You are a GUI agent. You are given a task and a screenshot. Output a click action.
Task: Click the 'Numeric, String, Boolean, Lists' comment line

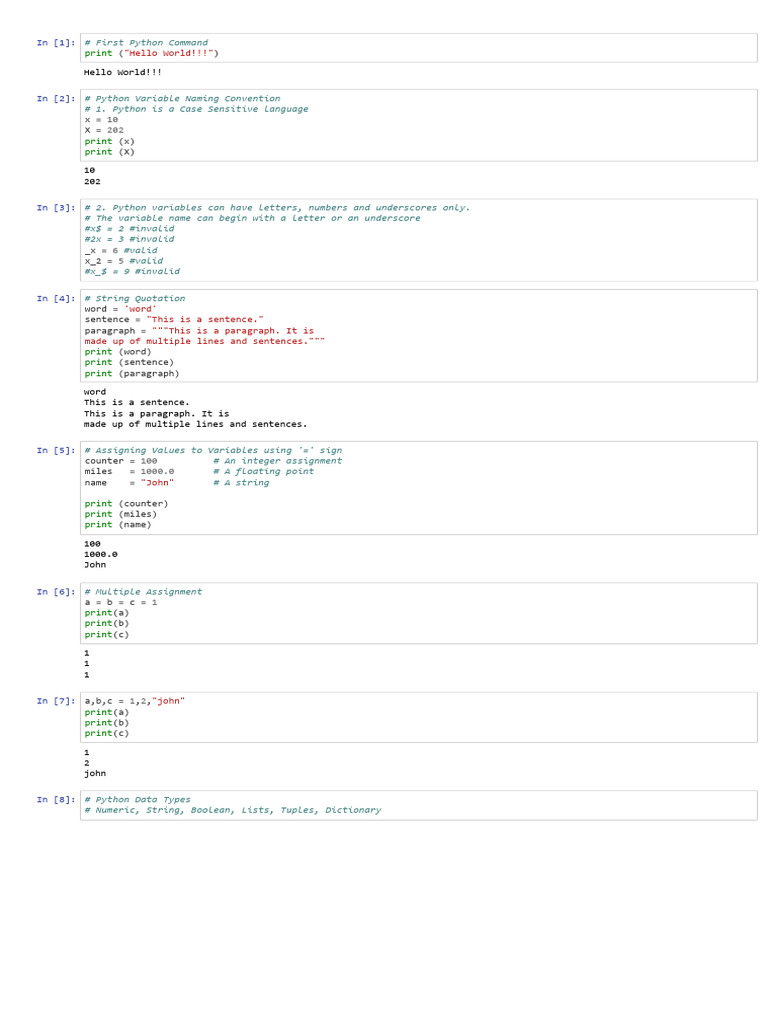pyautogui.click(x=232, y=810)
